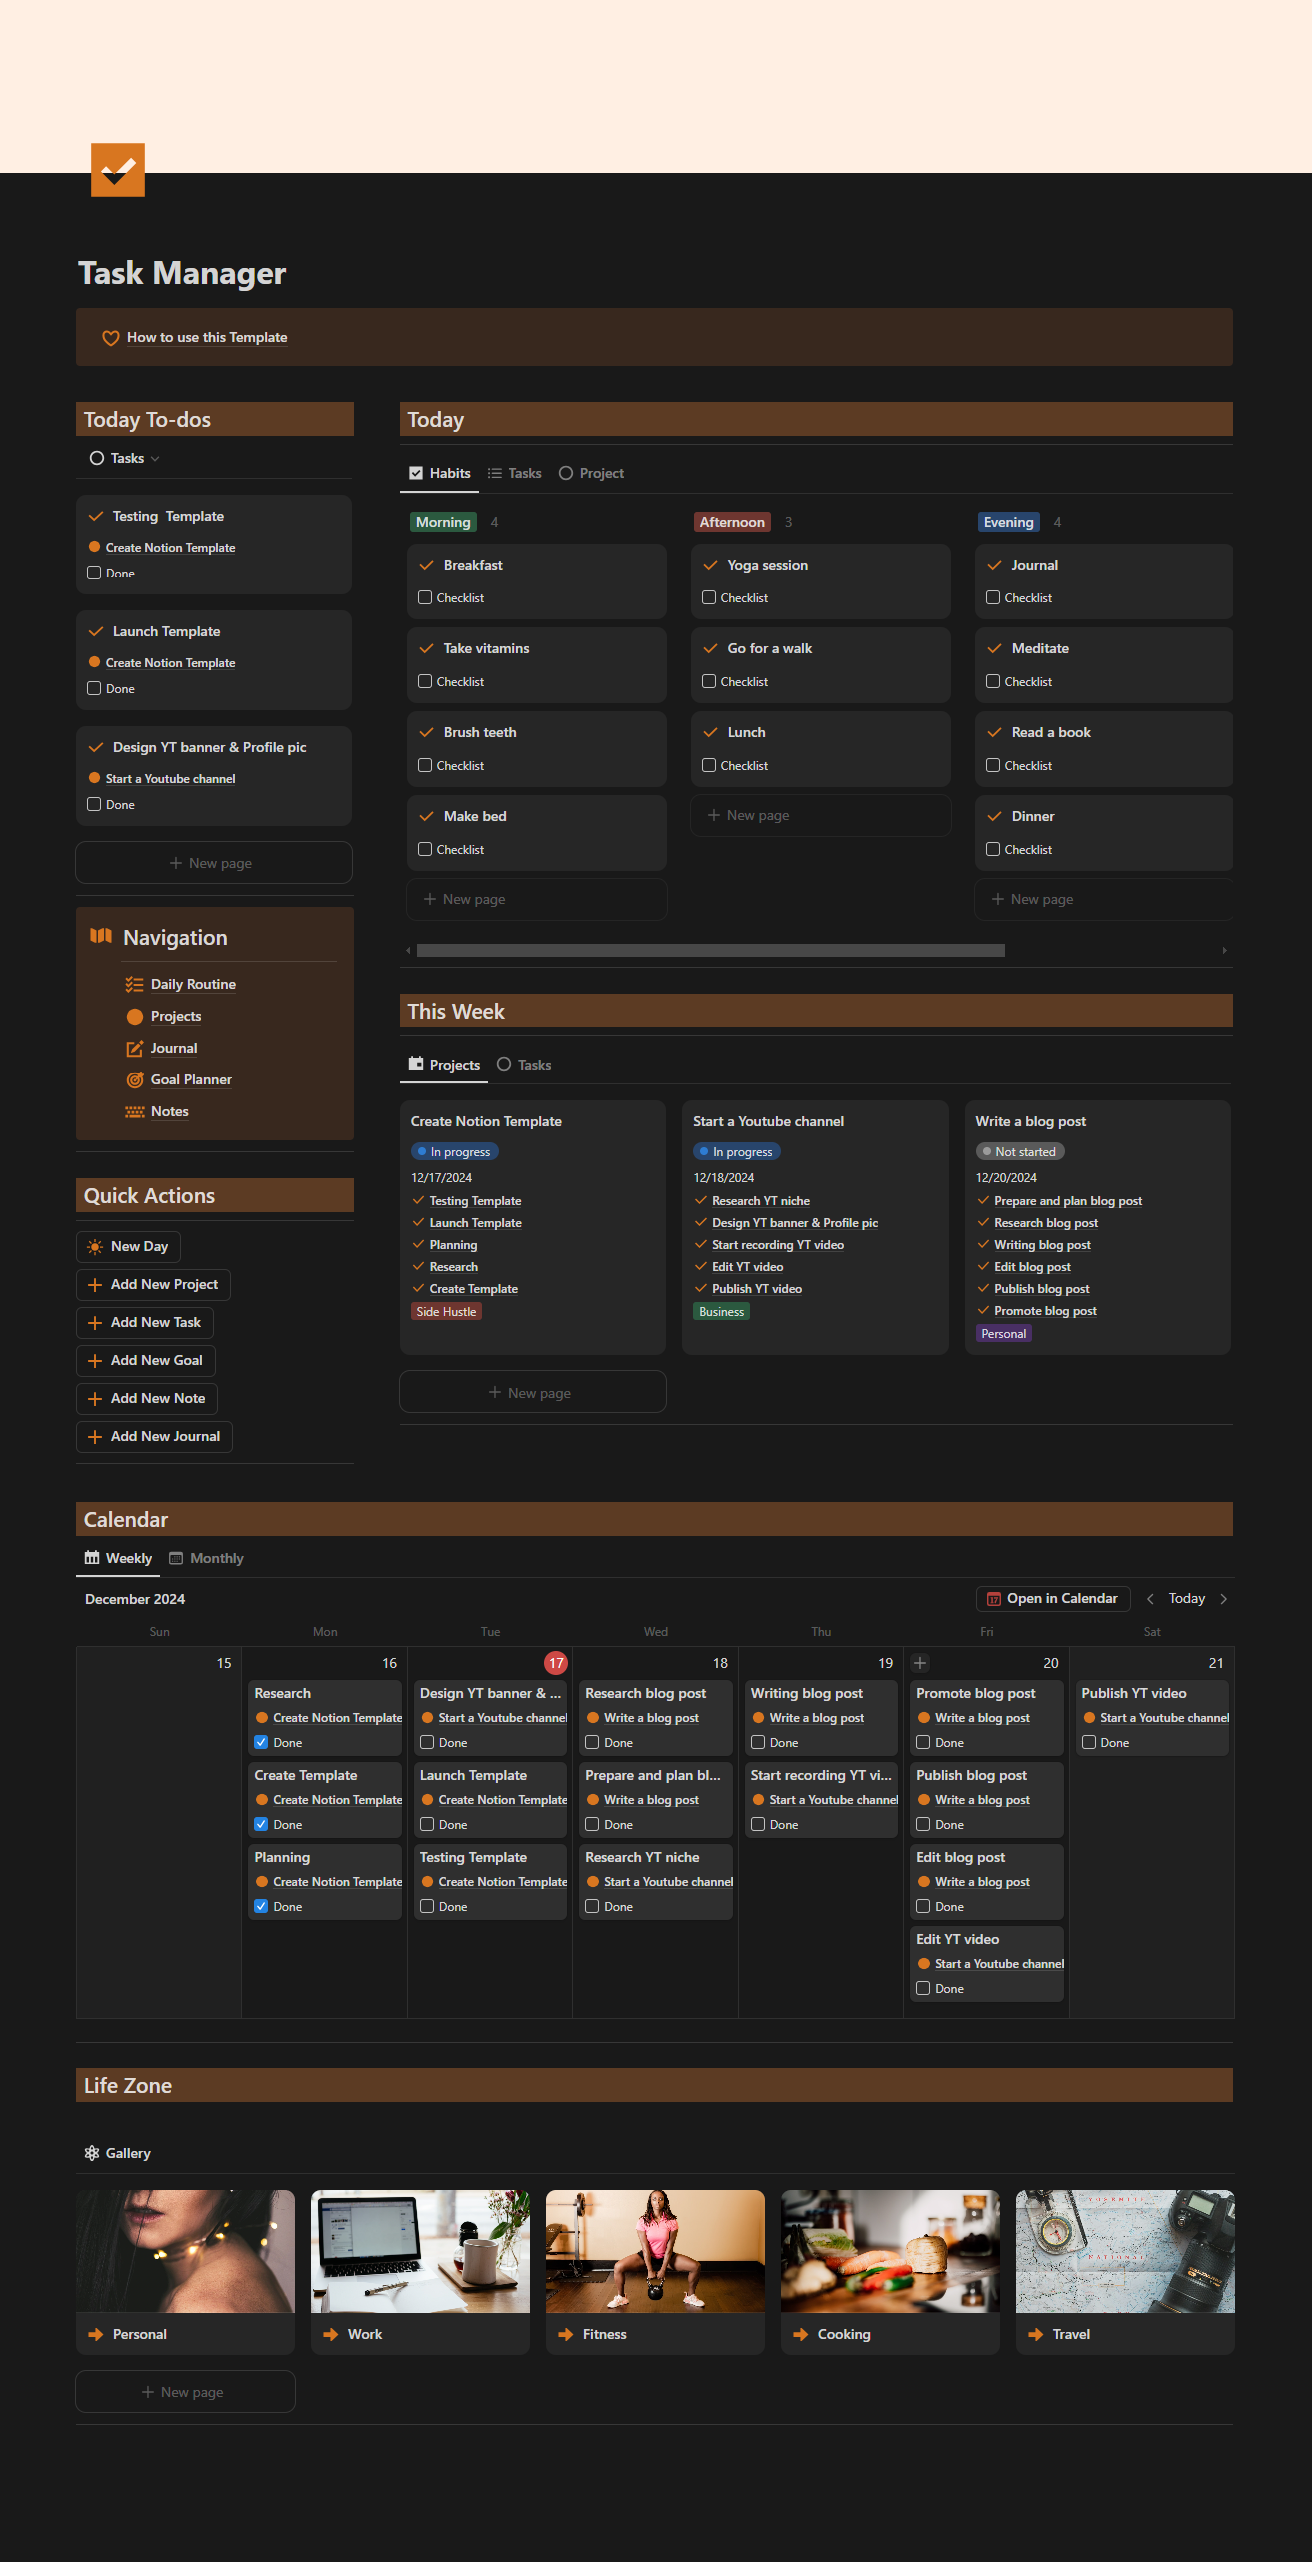This screenshot has width=1312, height=2562.
Task: Open How to use this Template link
Action: point(207,338)
